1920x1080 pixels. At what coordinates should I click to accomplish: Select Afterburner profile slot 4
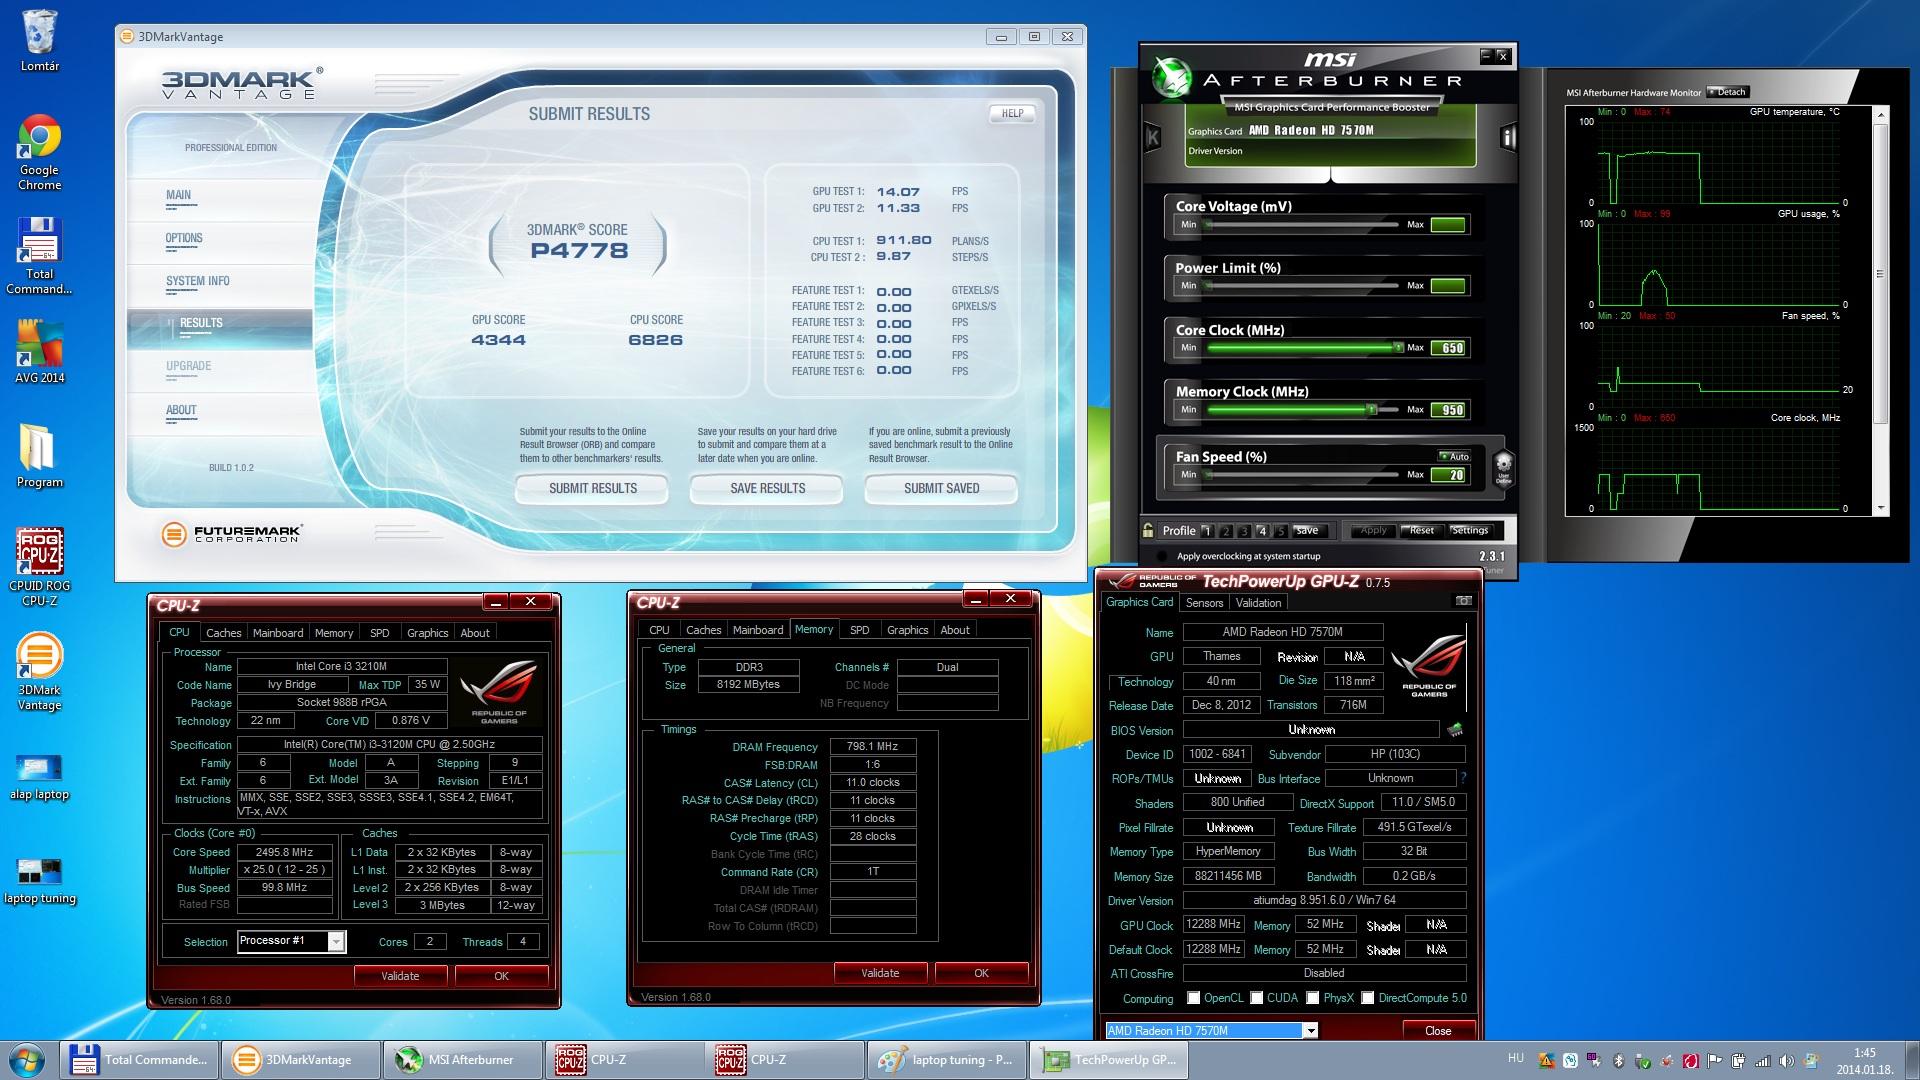(1262, 531)
